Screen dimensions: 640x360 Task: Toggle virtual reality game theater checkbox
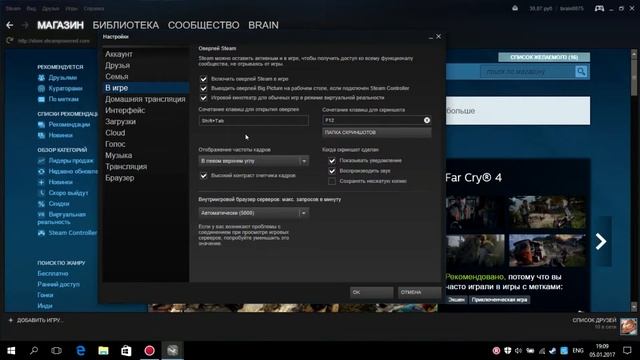(x=203, y=98)
